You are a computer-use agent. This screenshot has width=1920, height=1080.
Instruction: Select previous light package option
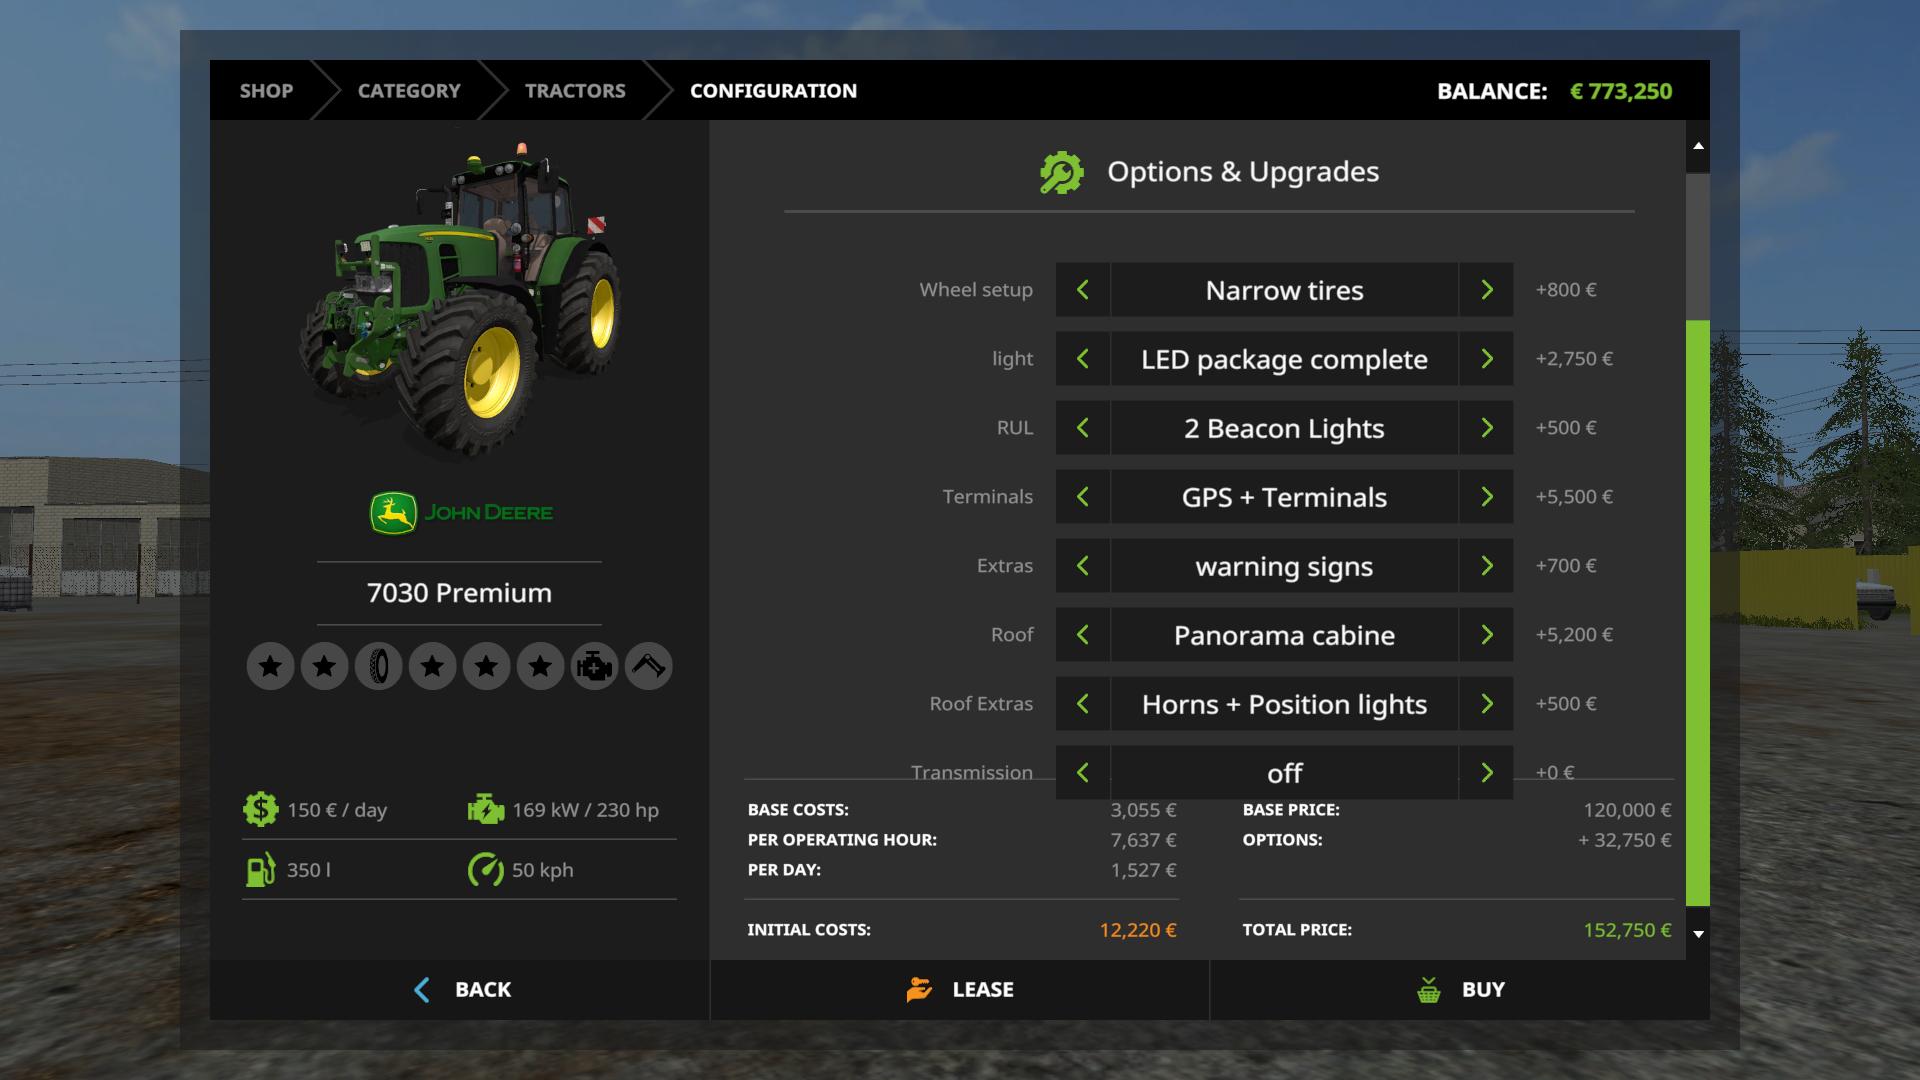pos(1083,359)
